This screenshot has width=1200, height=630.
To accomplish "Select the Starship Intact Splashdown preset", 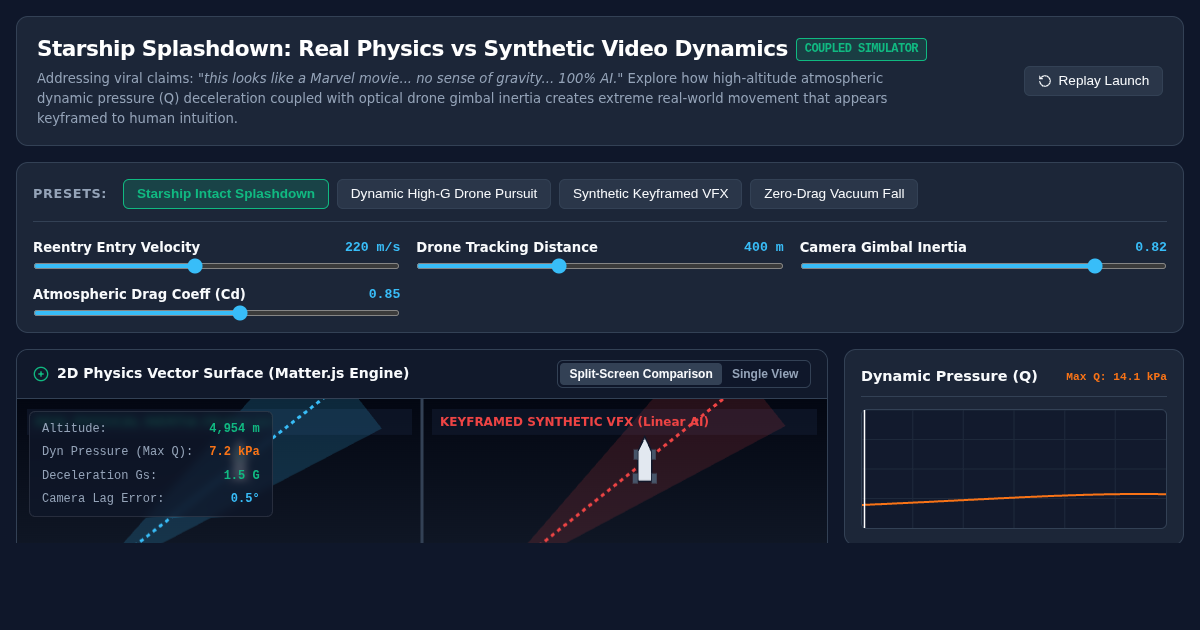I will coord(226,194).
